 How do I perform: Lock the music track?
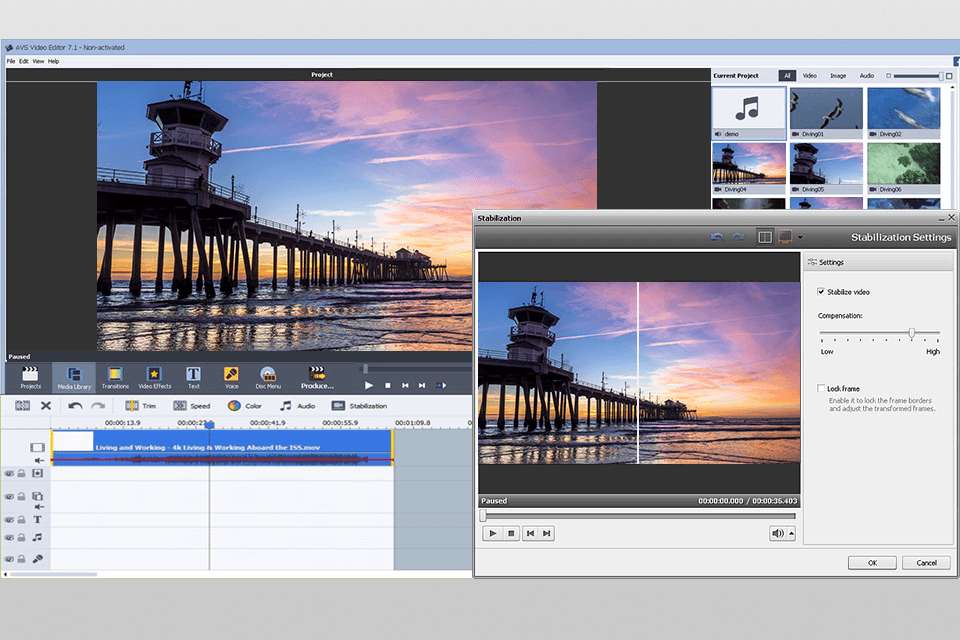[21, 538]
